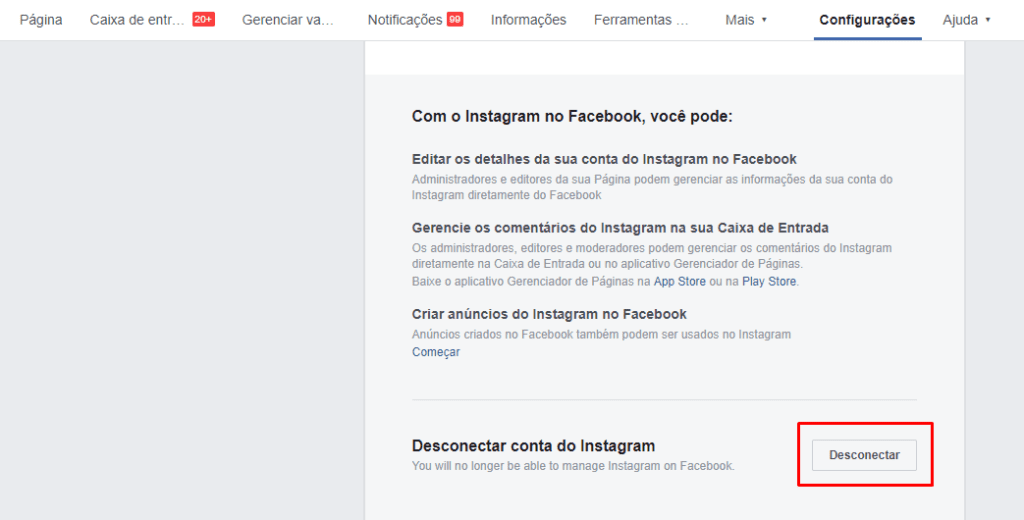This screenshot has width=1024, height=520.
Task: Expand the Mais dropdown menu
Action: 746,20
